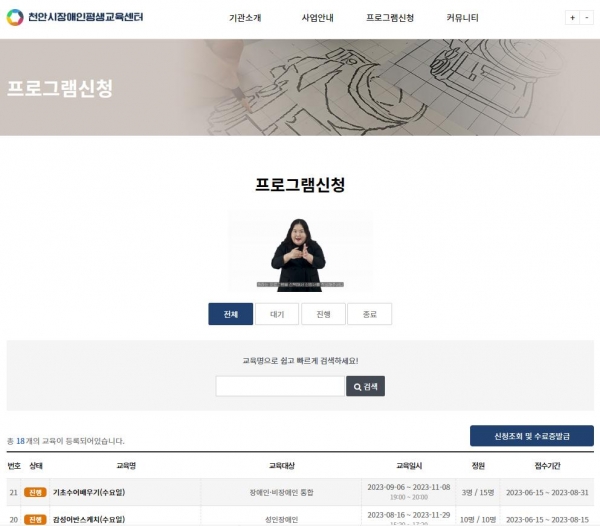Screen dimensions: 600x526
Task: Click the 교육명 column header
Action: click(x=126, y=466)
